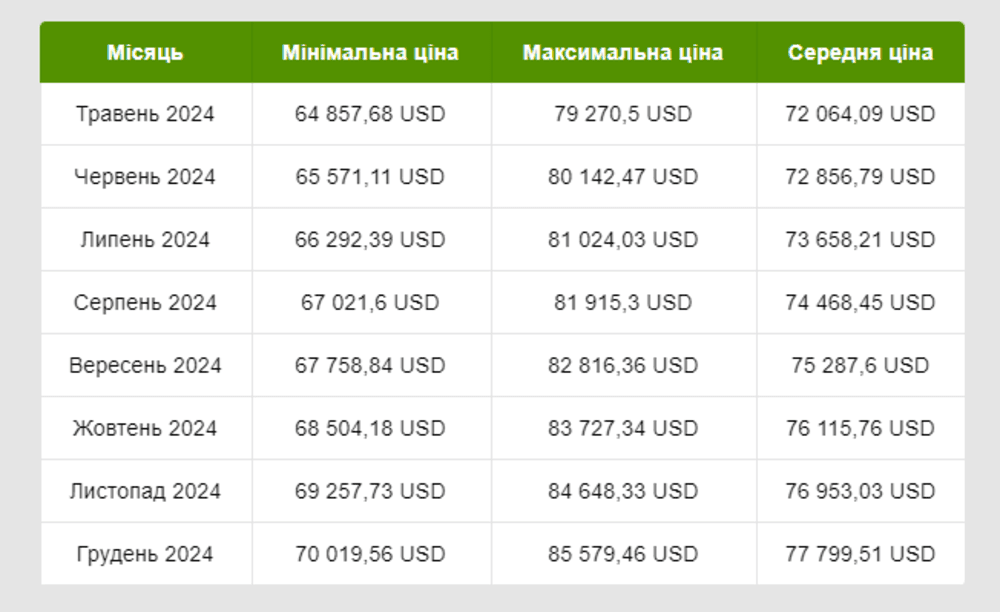Image resolution: width=1000 pixels, height=612 pixels.
Task: Click the Середня ціна column header
Action: [x=860, y=52]
